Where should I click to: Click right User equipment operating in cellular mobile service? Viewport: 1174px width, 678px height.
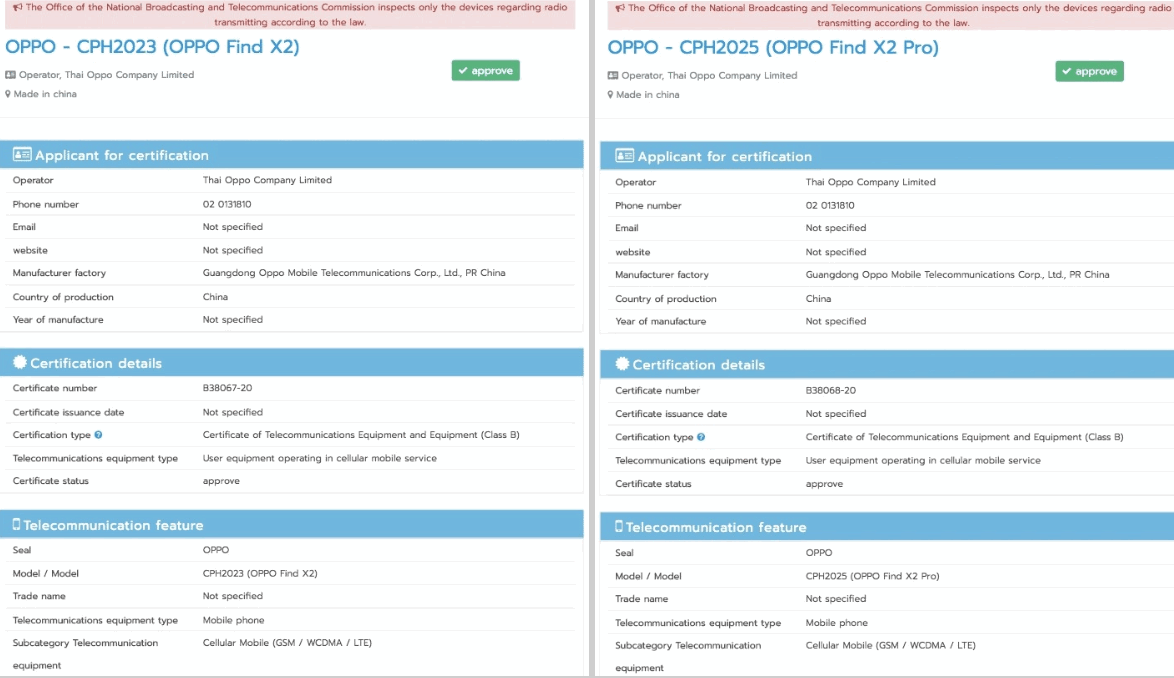923,460
